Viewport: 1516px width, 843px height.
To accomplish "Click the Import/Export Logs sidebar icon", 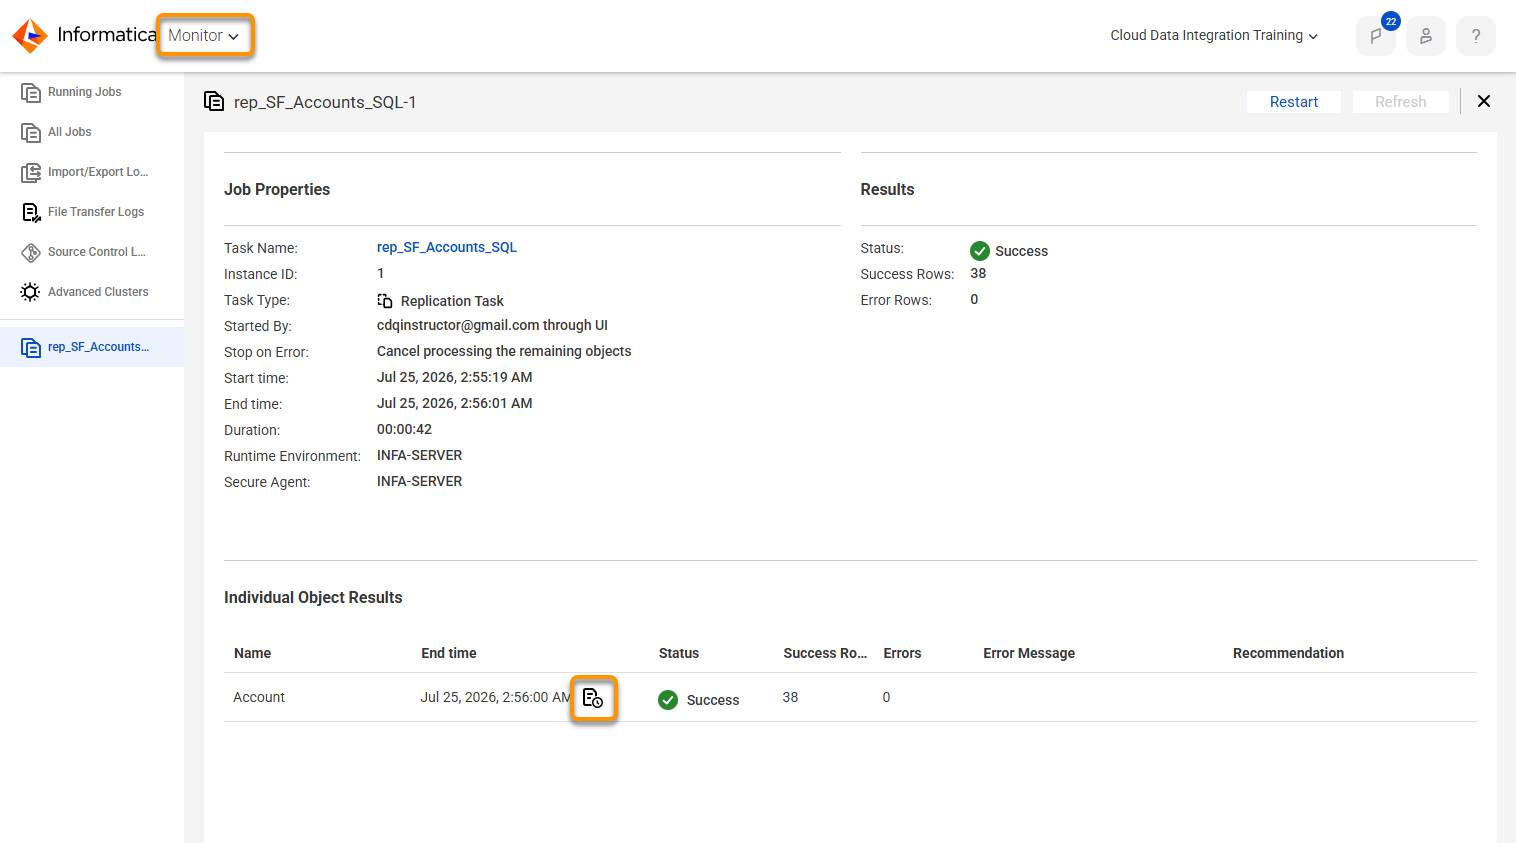I will click(x=31, y=172).
